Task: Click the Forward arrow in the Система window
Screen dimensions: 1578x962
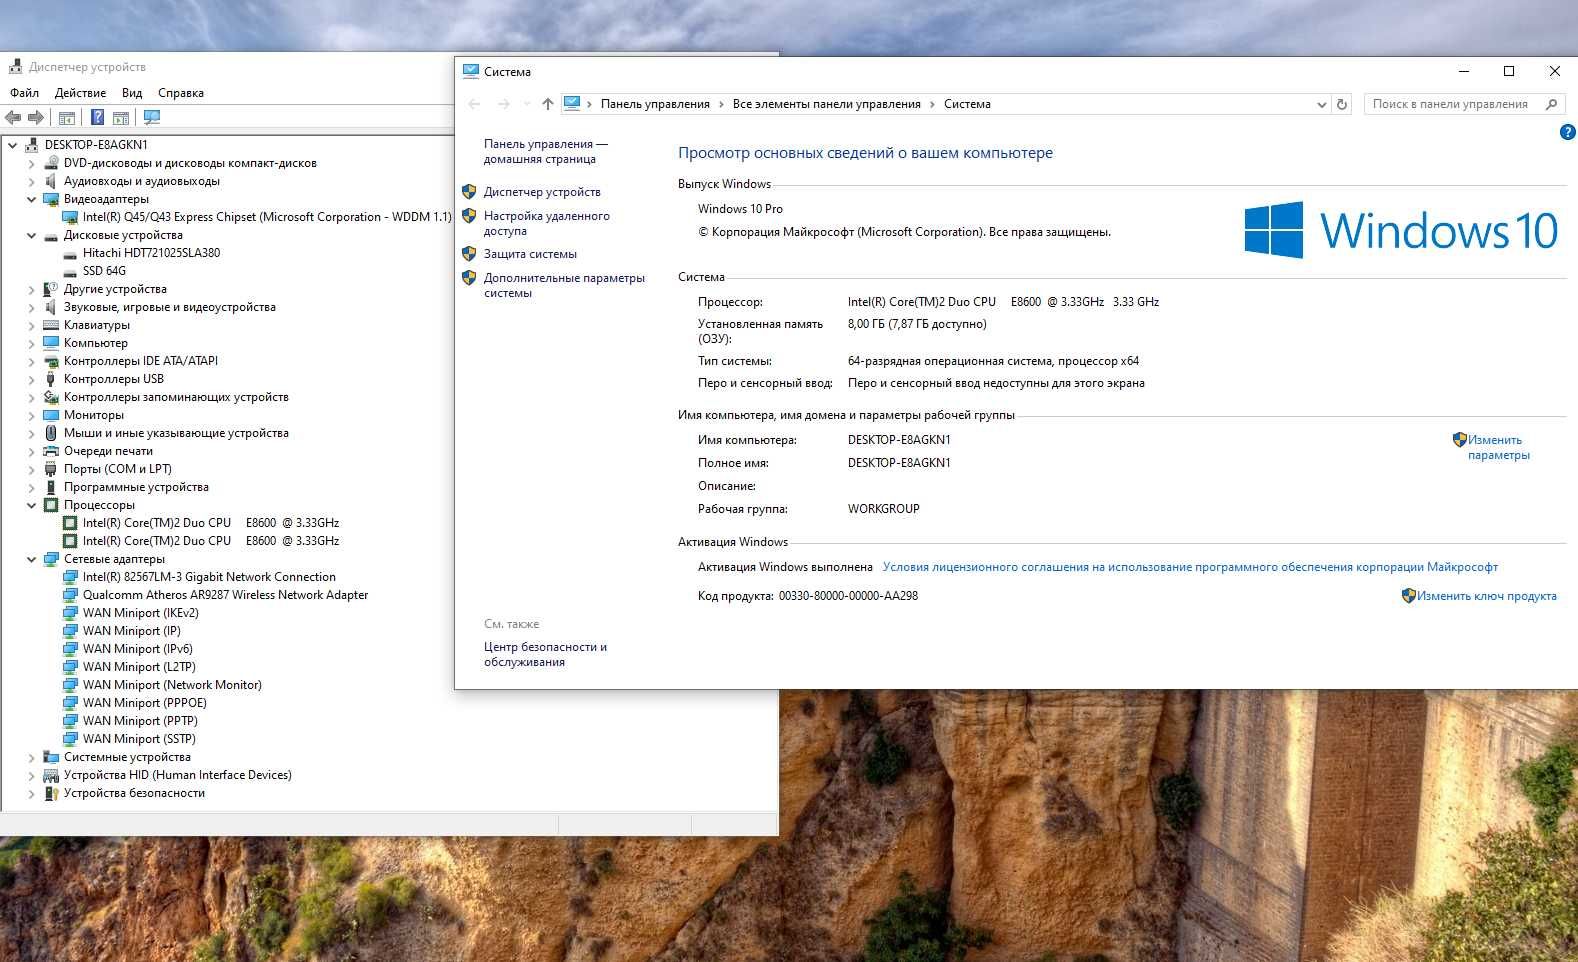Action: (504, 104)
